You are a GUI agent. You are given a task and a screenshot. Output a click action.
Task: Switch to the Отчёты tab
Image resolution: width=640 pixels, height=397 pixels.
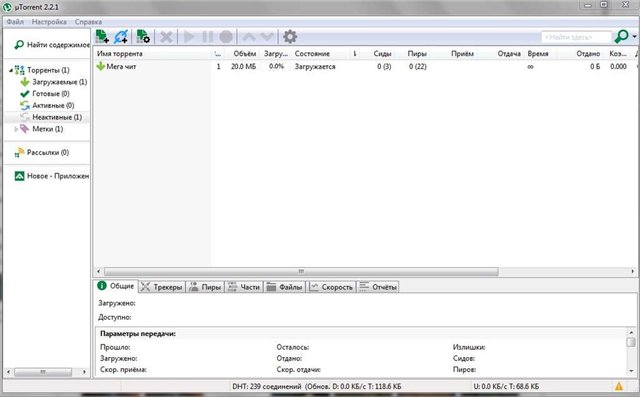378,287
